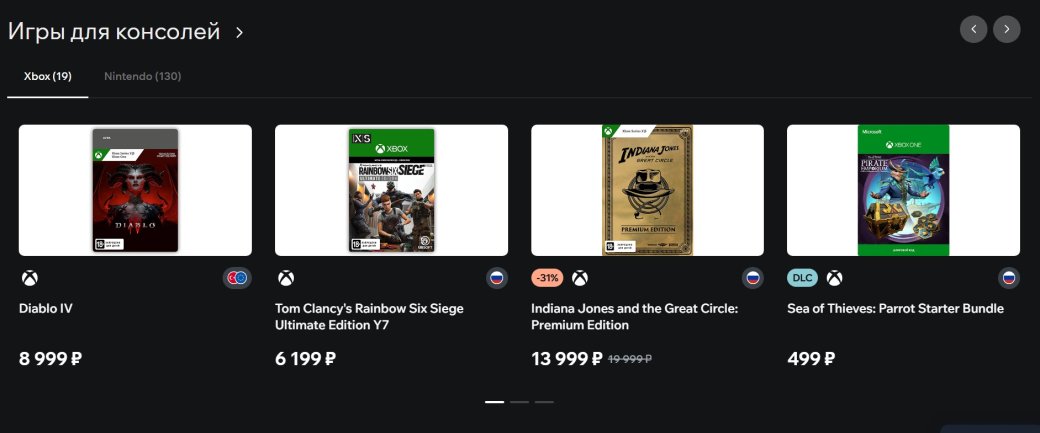Open the Diablo IV title link
This screenshot has width=1040, height=433.
click(46, 309)
